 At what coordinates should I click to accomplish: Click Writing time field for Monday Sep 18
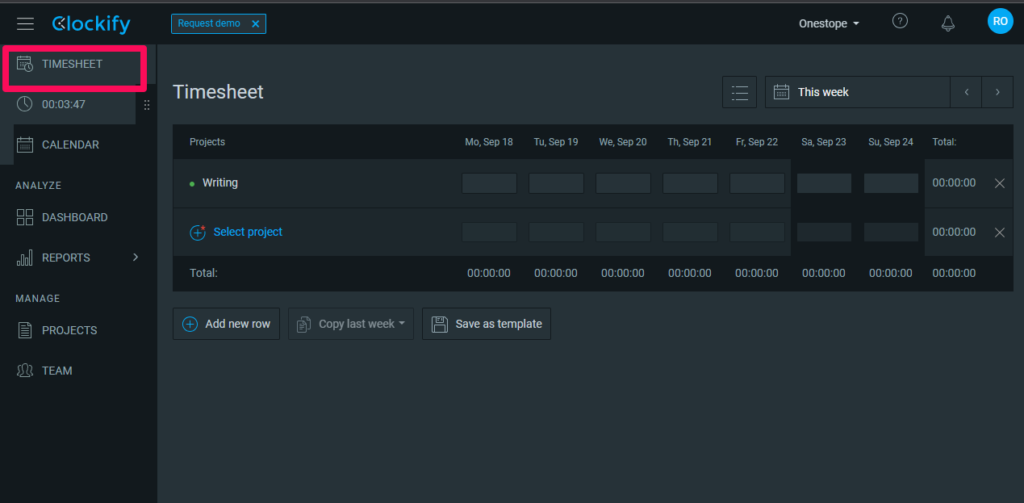489,184
